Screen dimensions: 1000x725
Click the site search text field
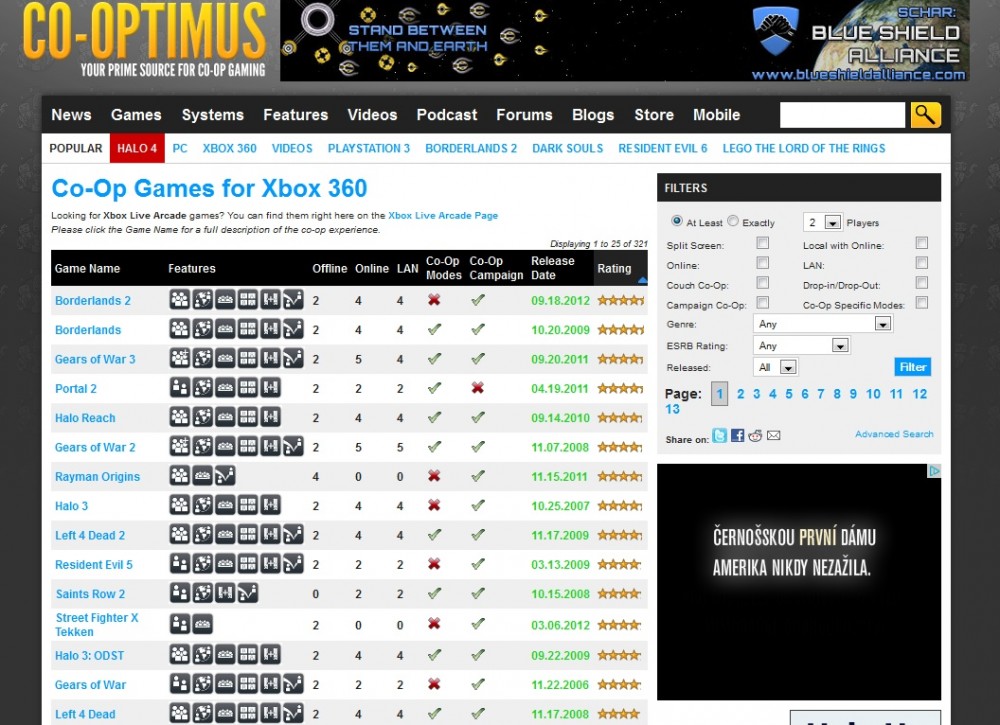(842, 115)
